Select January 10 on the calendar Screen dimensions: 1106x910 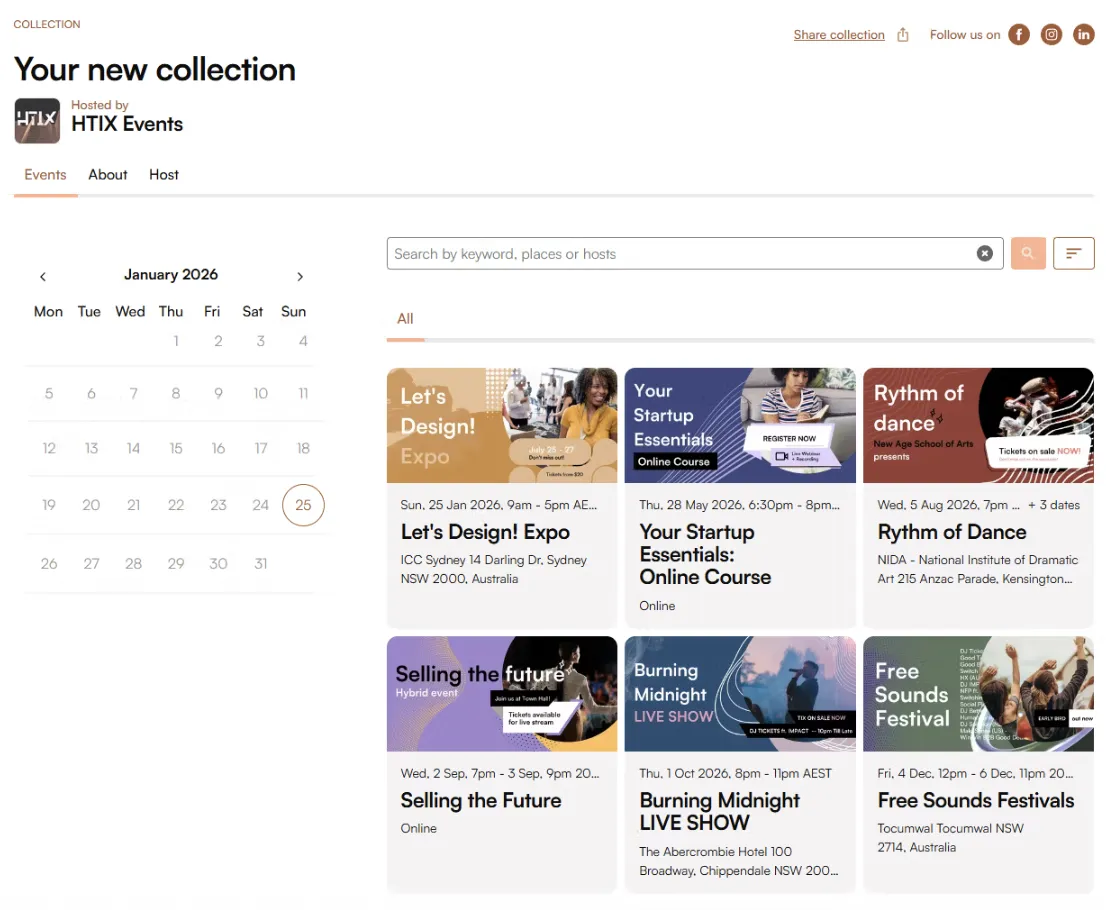[x=260, y=394]
